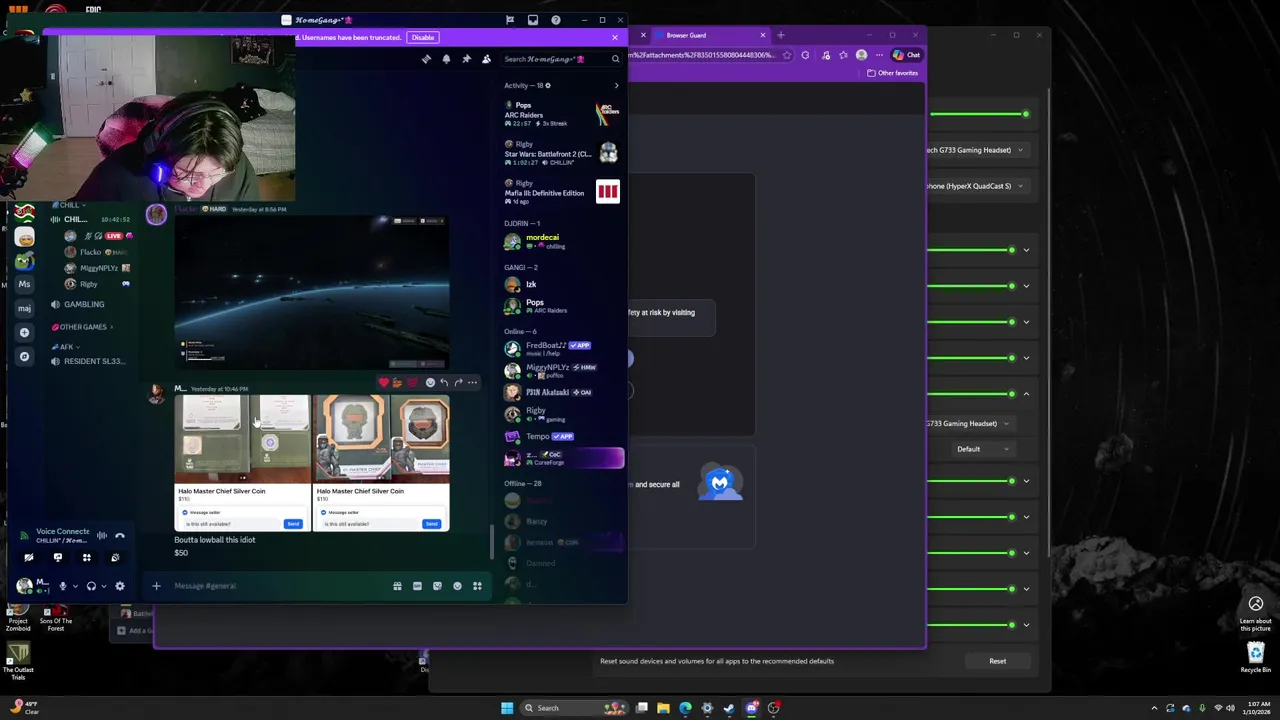Open Tempo APP in the member list
Viewport: 1280px width, 720px height.
pyautogui.click(x=561, y=436)
